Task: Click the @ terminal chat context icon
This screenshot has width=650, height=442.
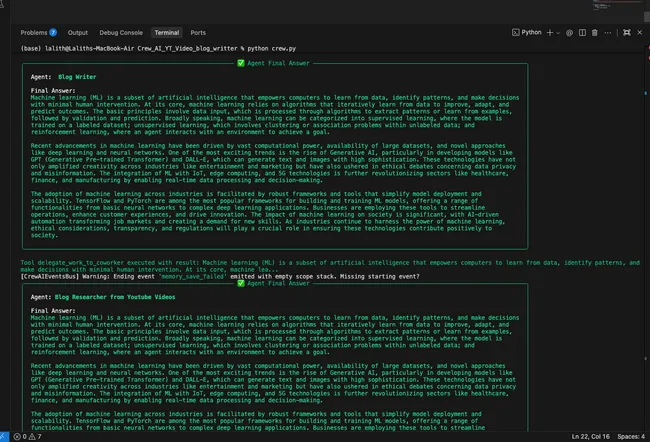Action: pos(570,33)
